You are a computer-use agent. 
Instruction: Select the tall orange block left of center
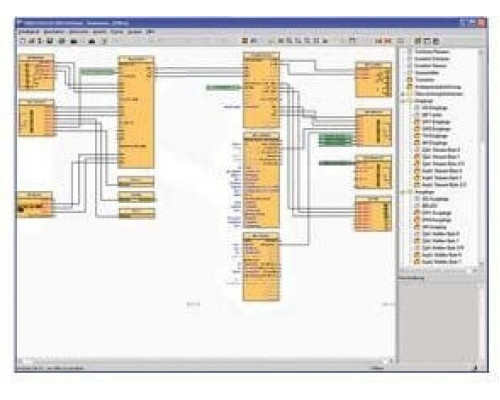coord(136,112)
